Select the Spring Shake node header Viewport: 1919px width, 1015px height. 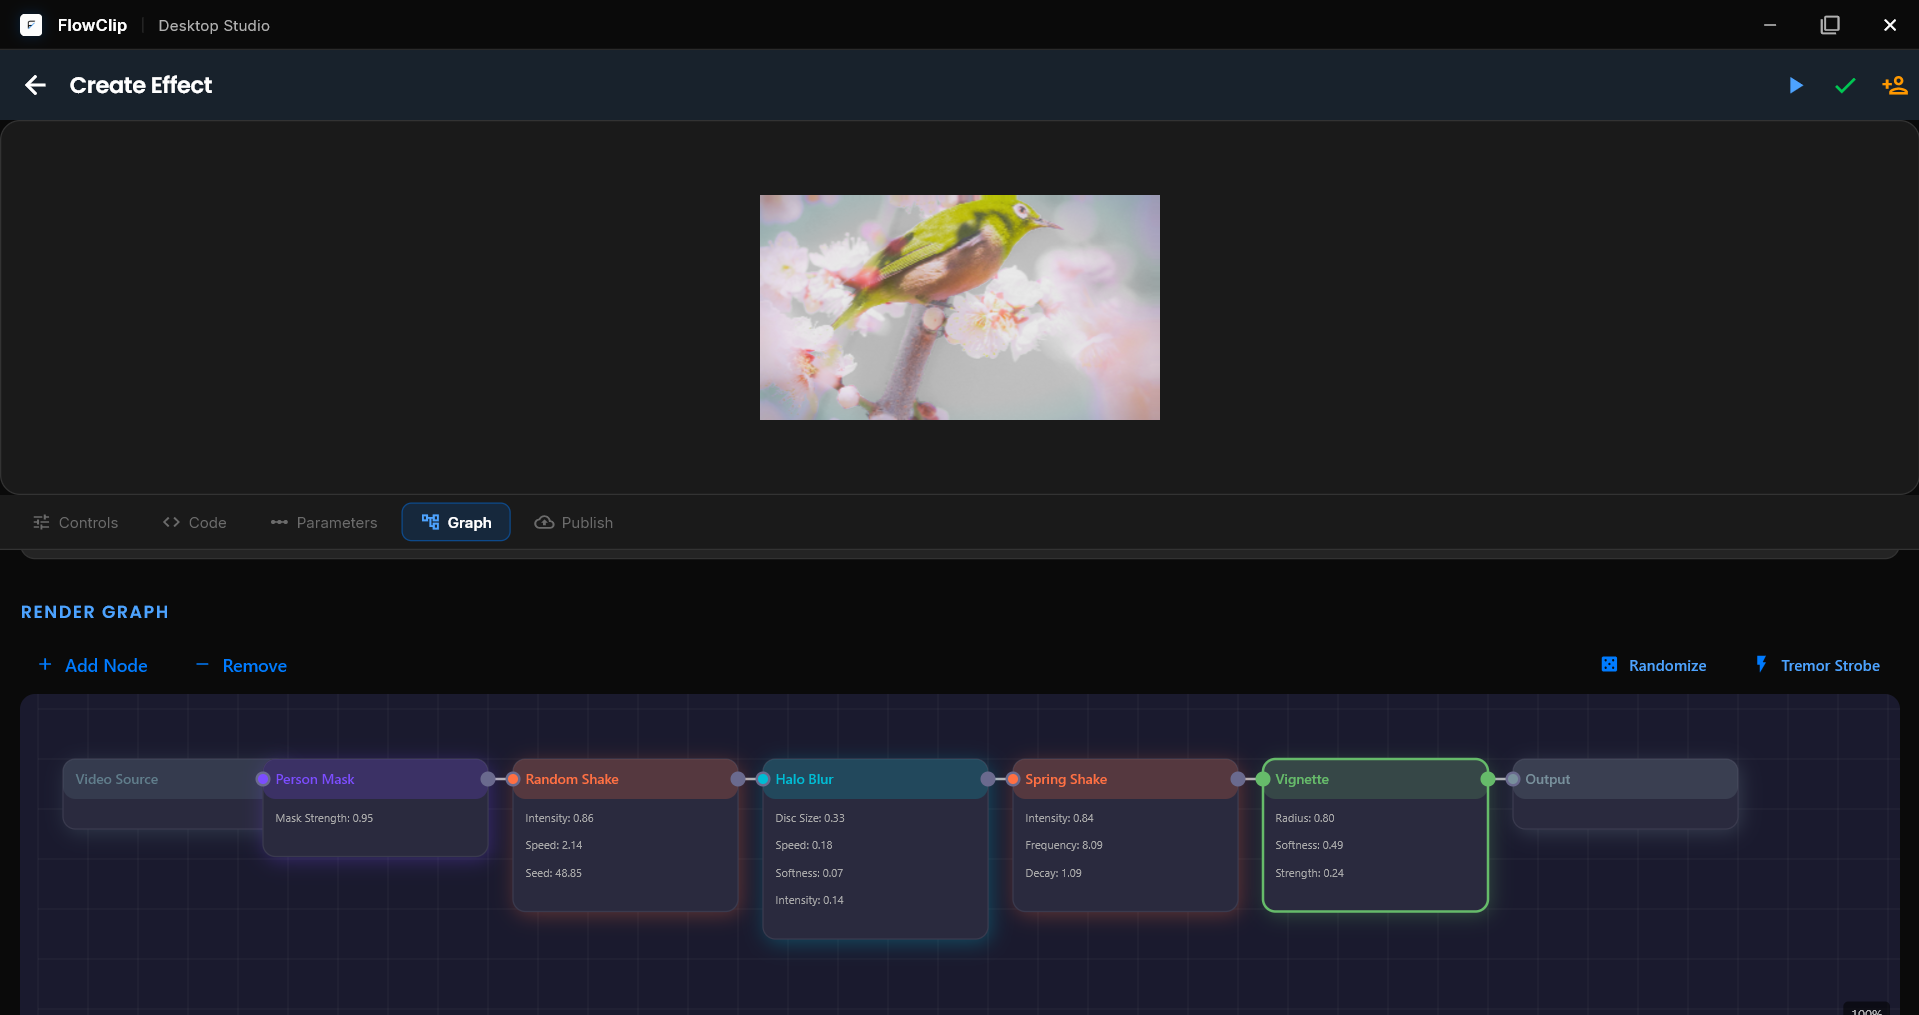(1125, 779)
